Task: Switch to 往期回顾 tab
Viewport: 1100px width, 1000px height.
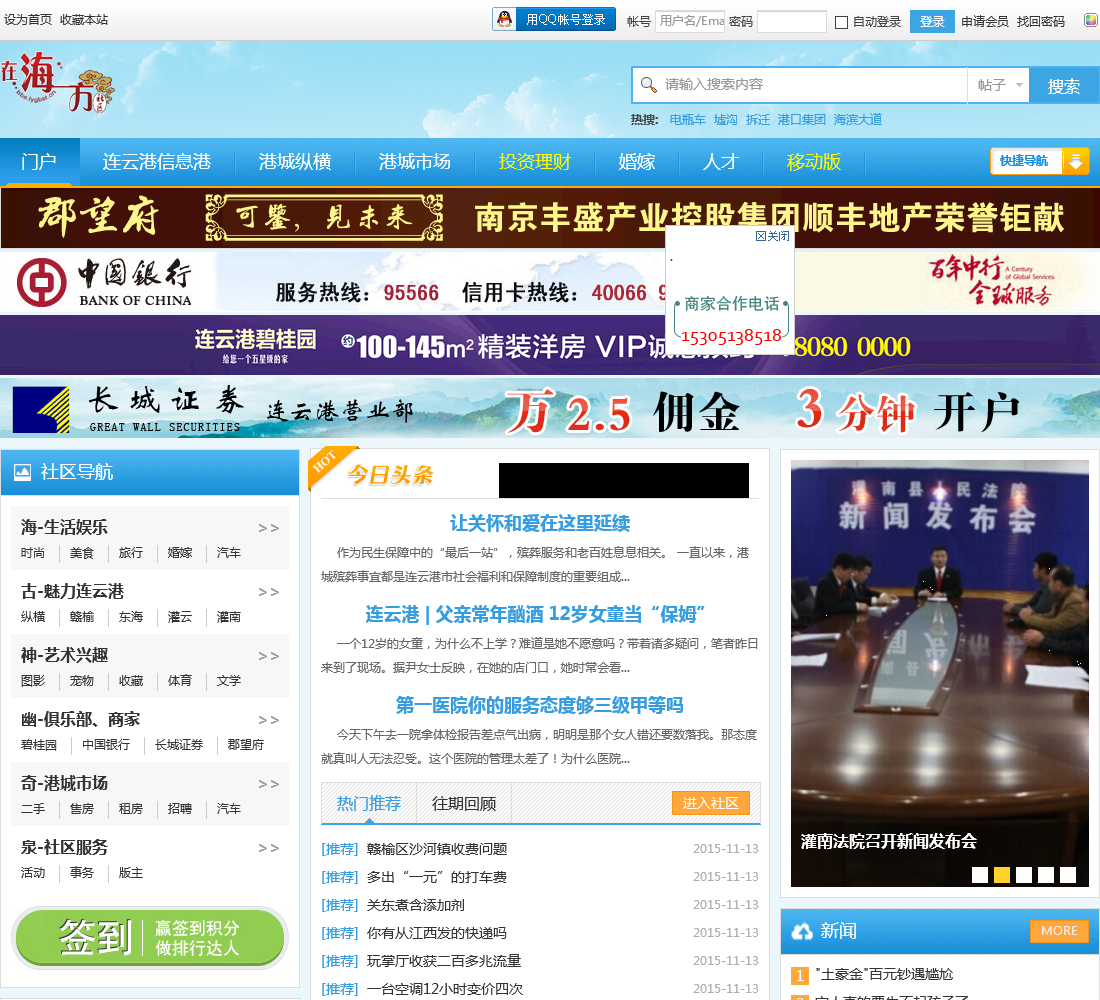Action: pos(464,804)
